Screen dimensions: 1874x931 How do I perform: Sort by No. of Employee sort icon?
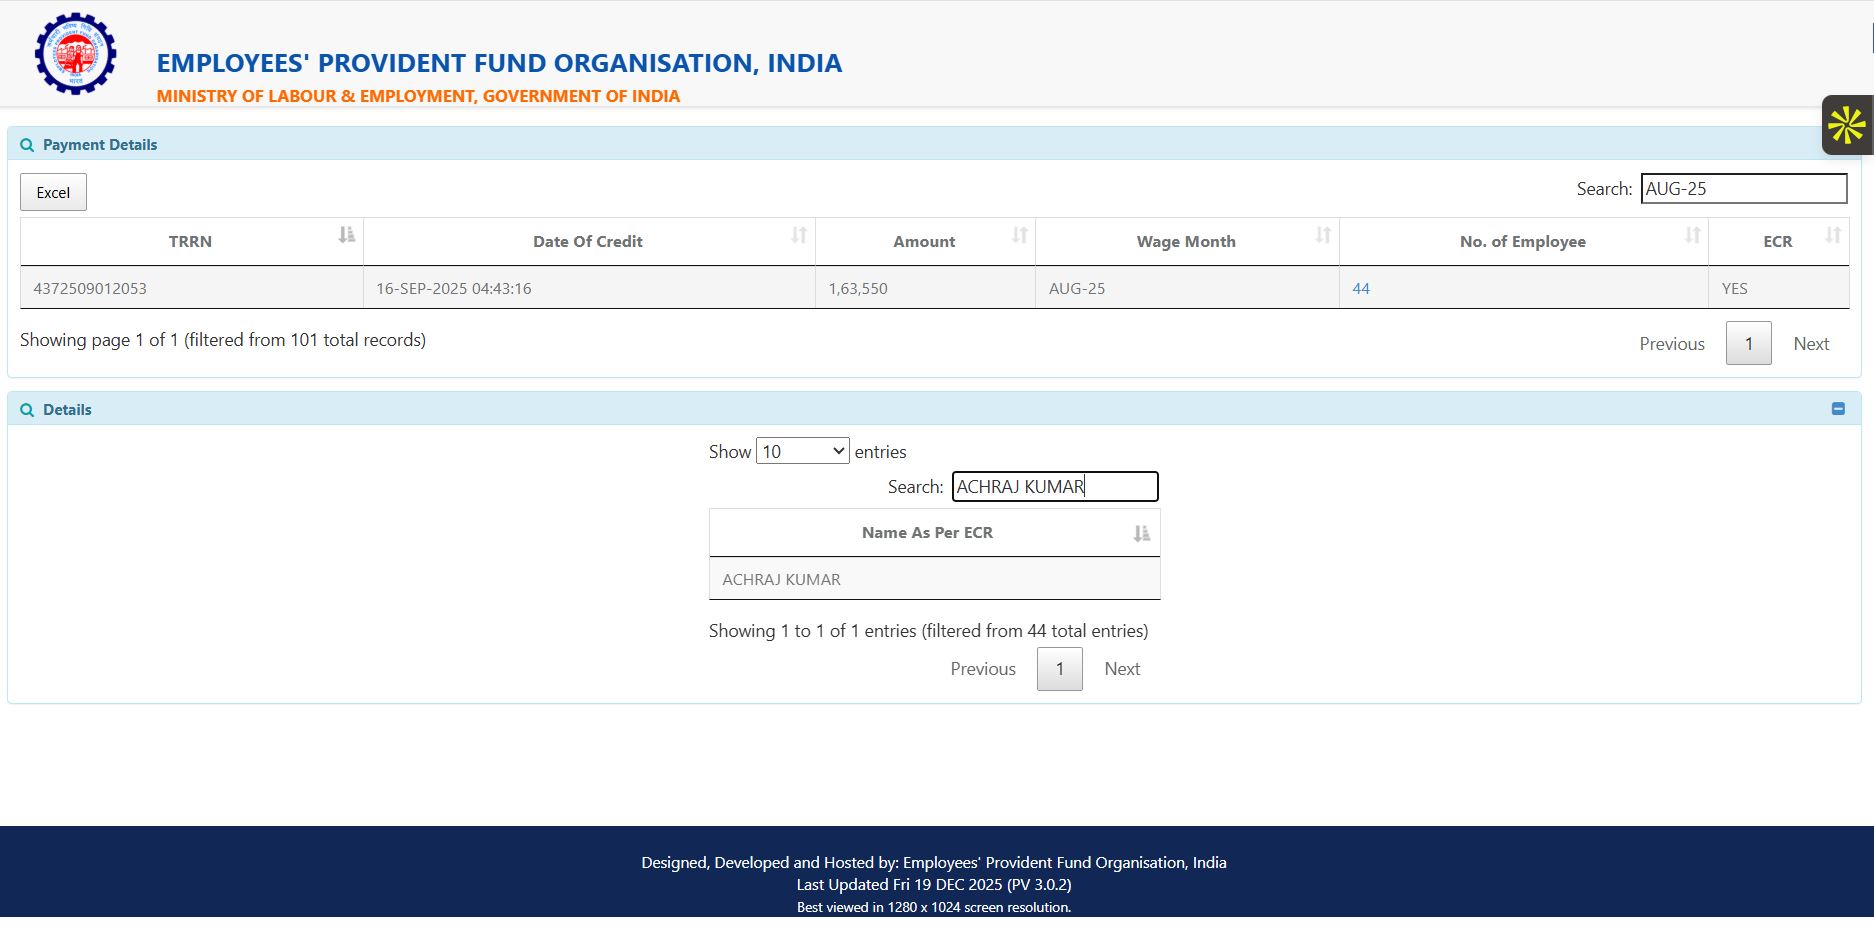coord(1692,235)
